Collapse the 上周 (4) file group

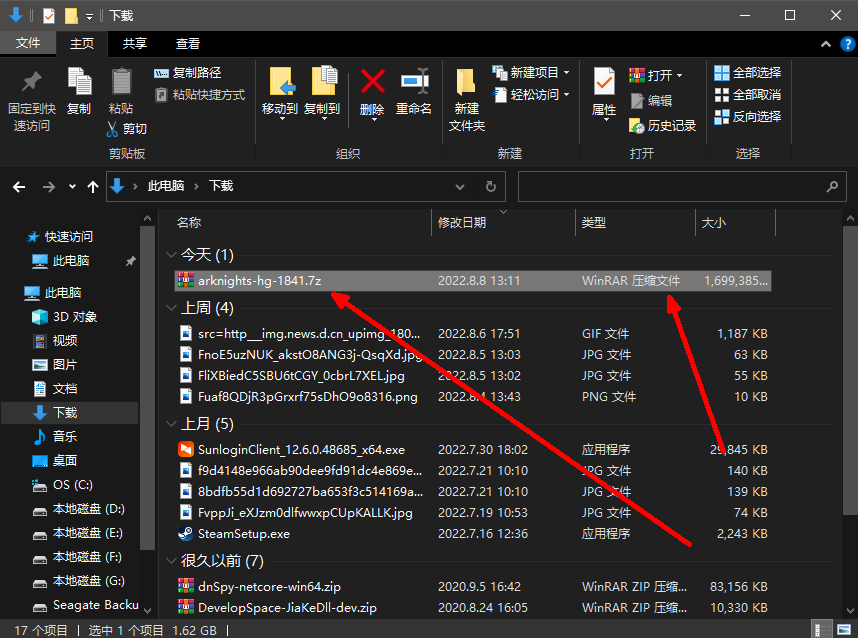click(x=170, y=308)
